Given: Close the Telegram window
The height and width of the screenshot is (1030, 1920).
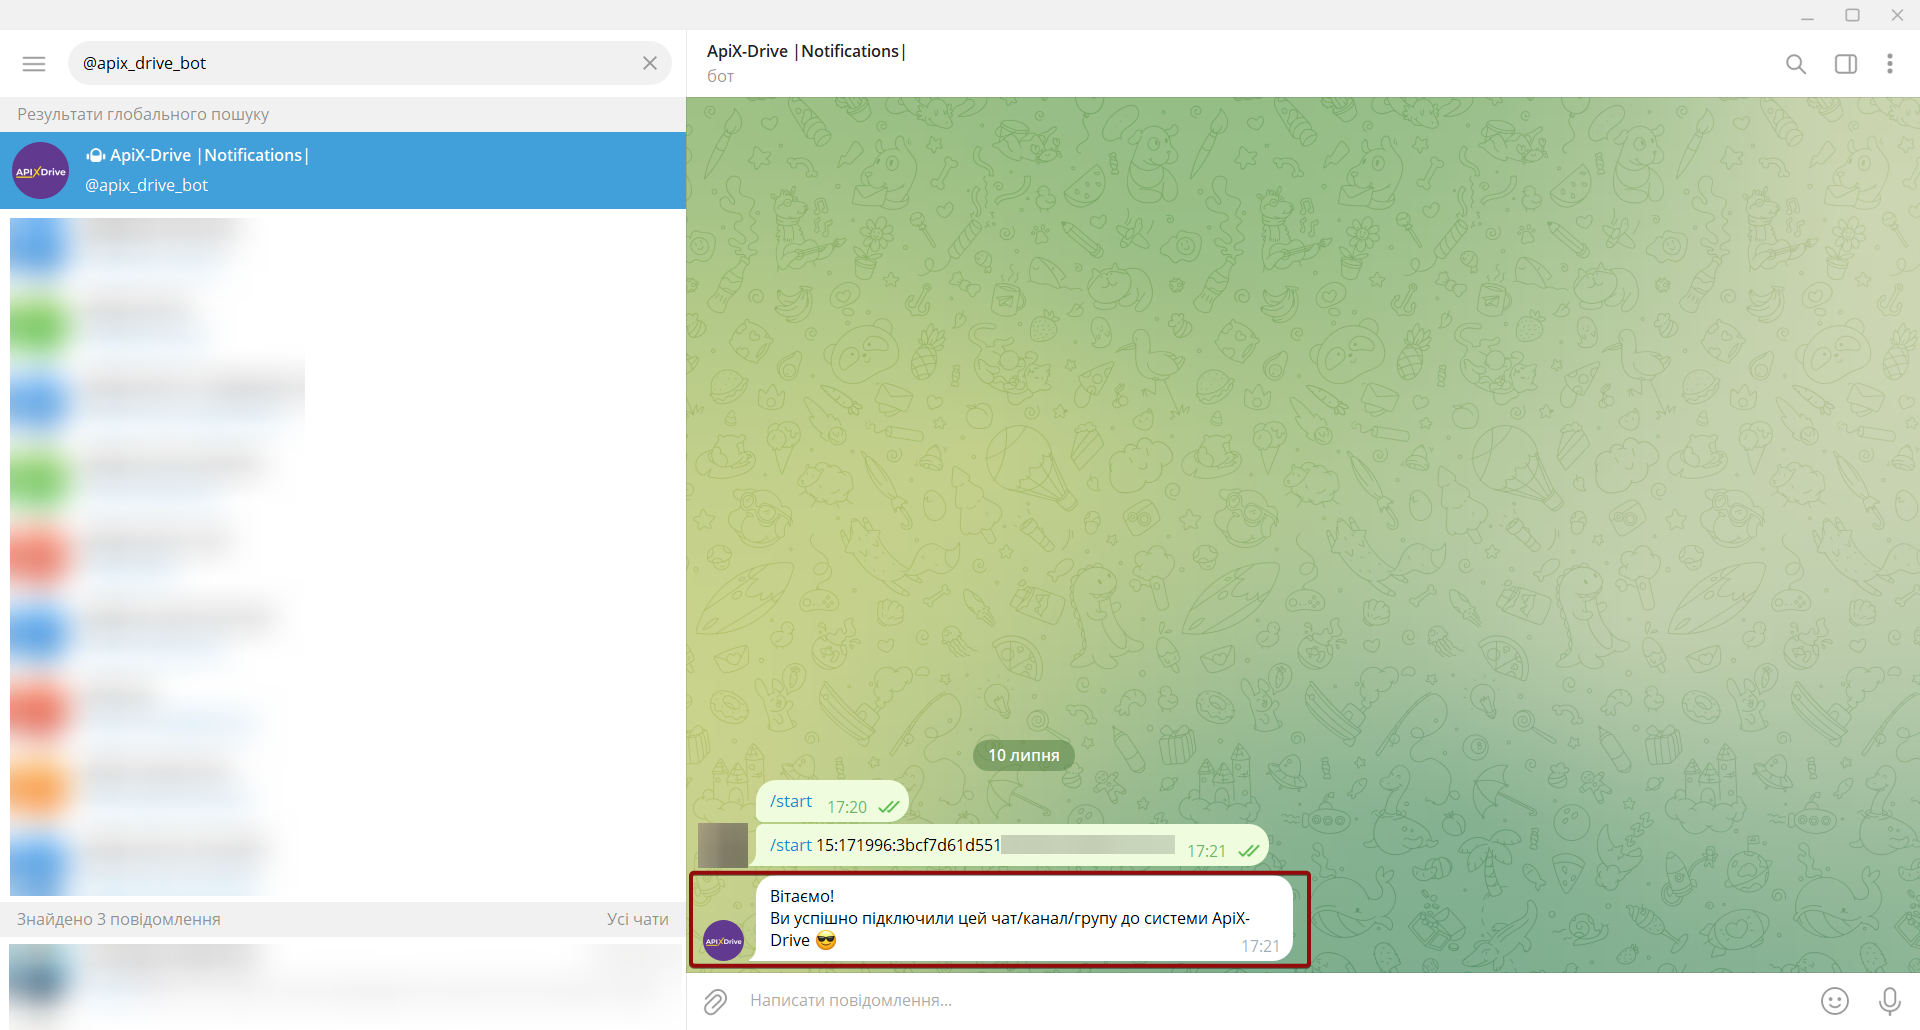Looking at the screenshot, I should (x=1897, y=15).
